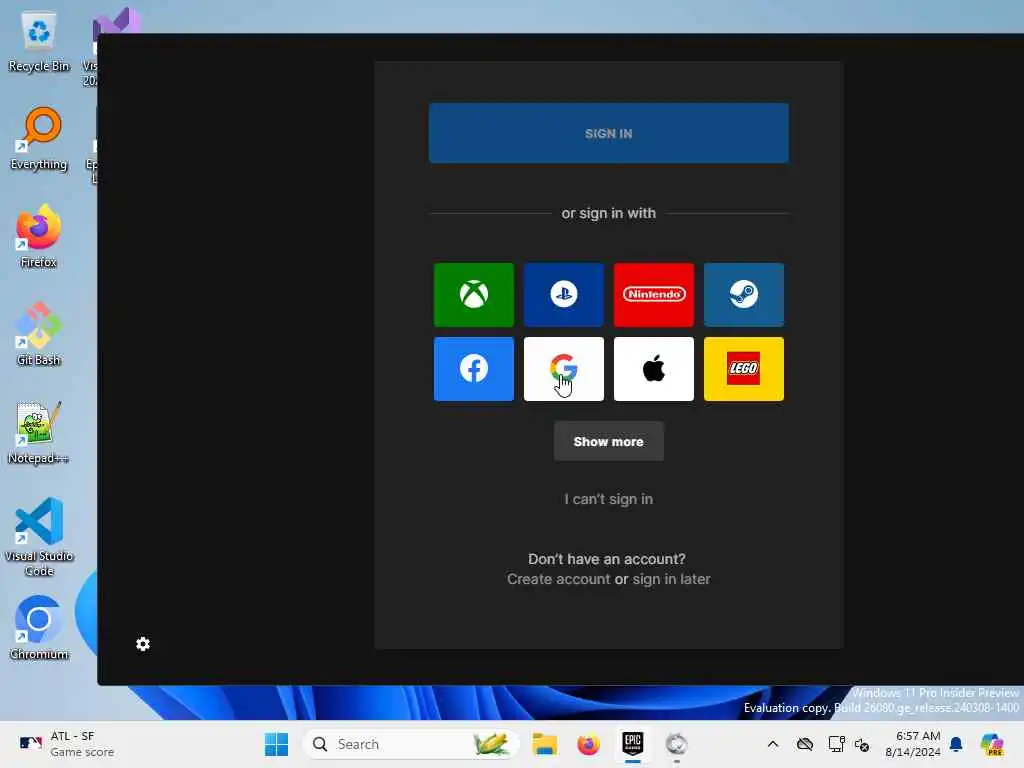
Task: Click the taskbar Search box
Action: tap(411, 744)
